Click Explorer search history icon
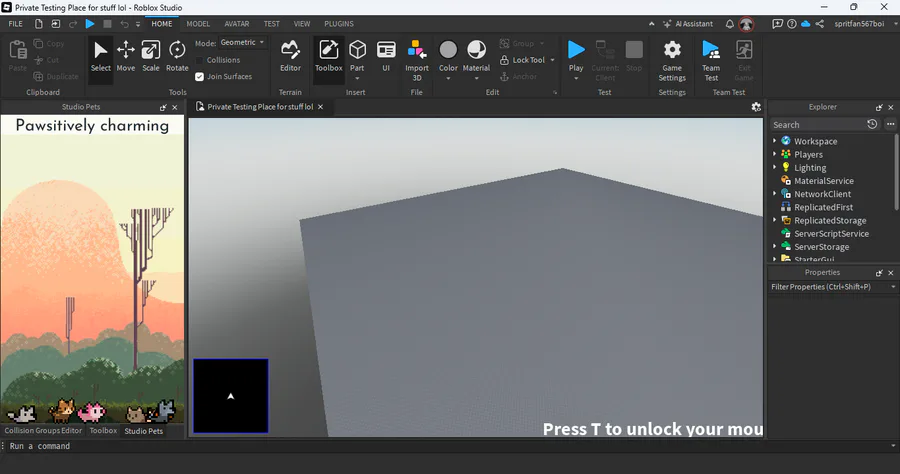Image resolution: width=900 pixels, height=474 pixels. coord(872,124)
